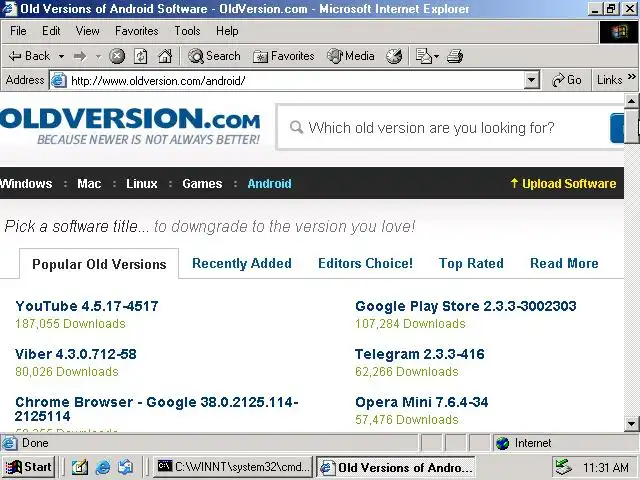Expand the address bar dropdown list
640x480 pixels.
point(531,80)
